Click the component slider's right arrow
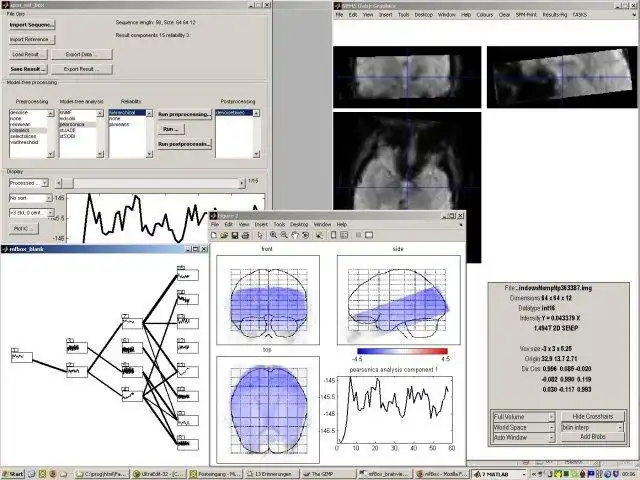This screenshot has height=480, width=640. click(242, 183)
